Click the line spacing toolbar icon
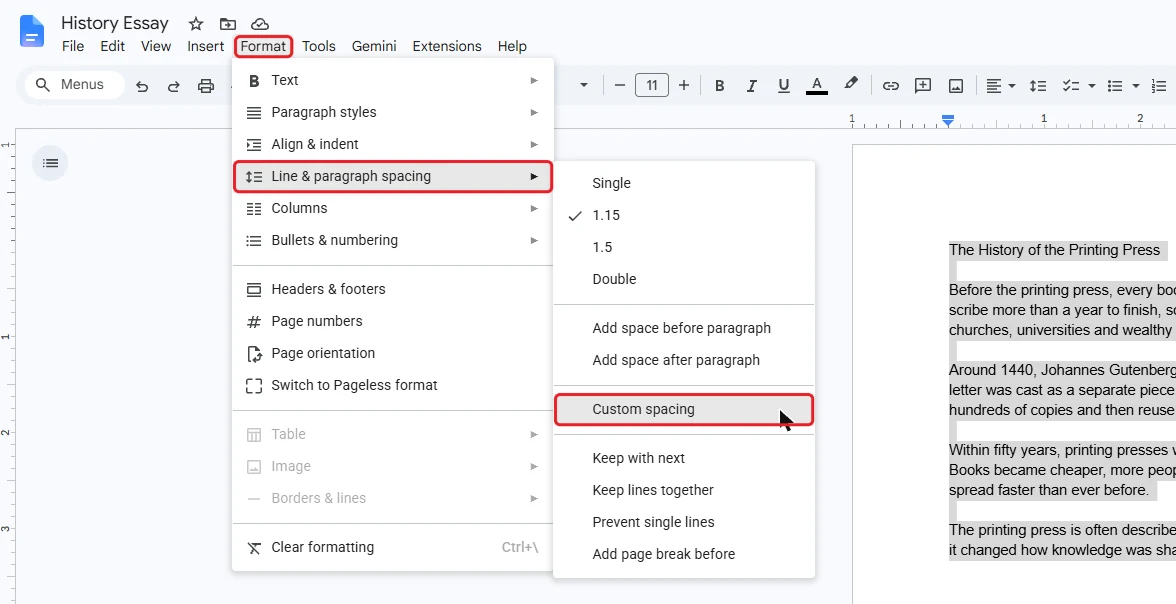This screenshot has width=1176, height=604. click(1037, 86)
